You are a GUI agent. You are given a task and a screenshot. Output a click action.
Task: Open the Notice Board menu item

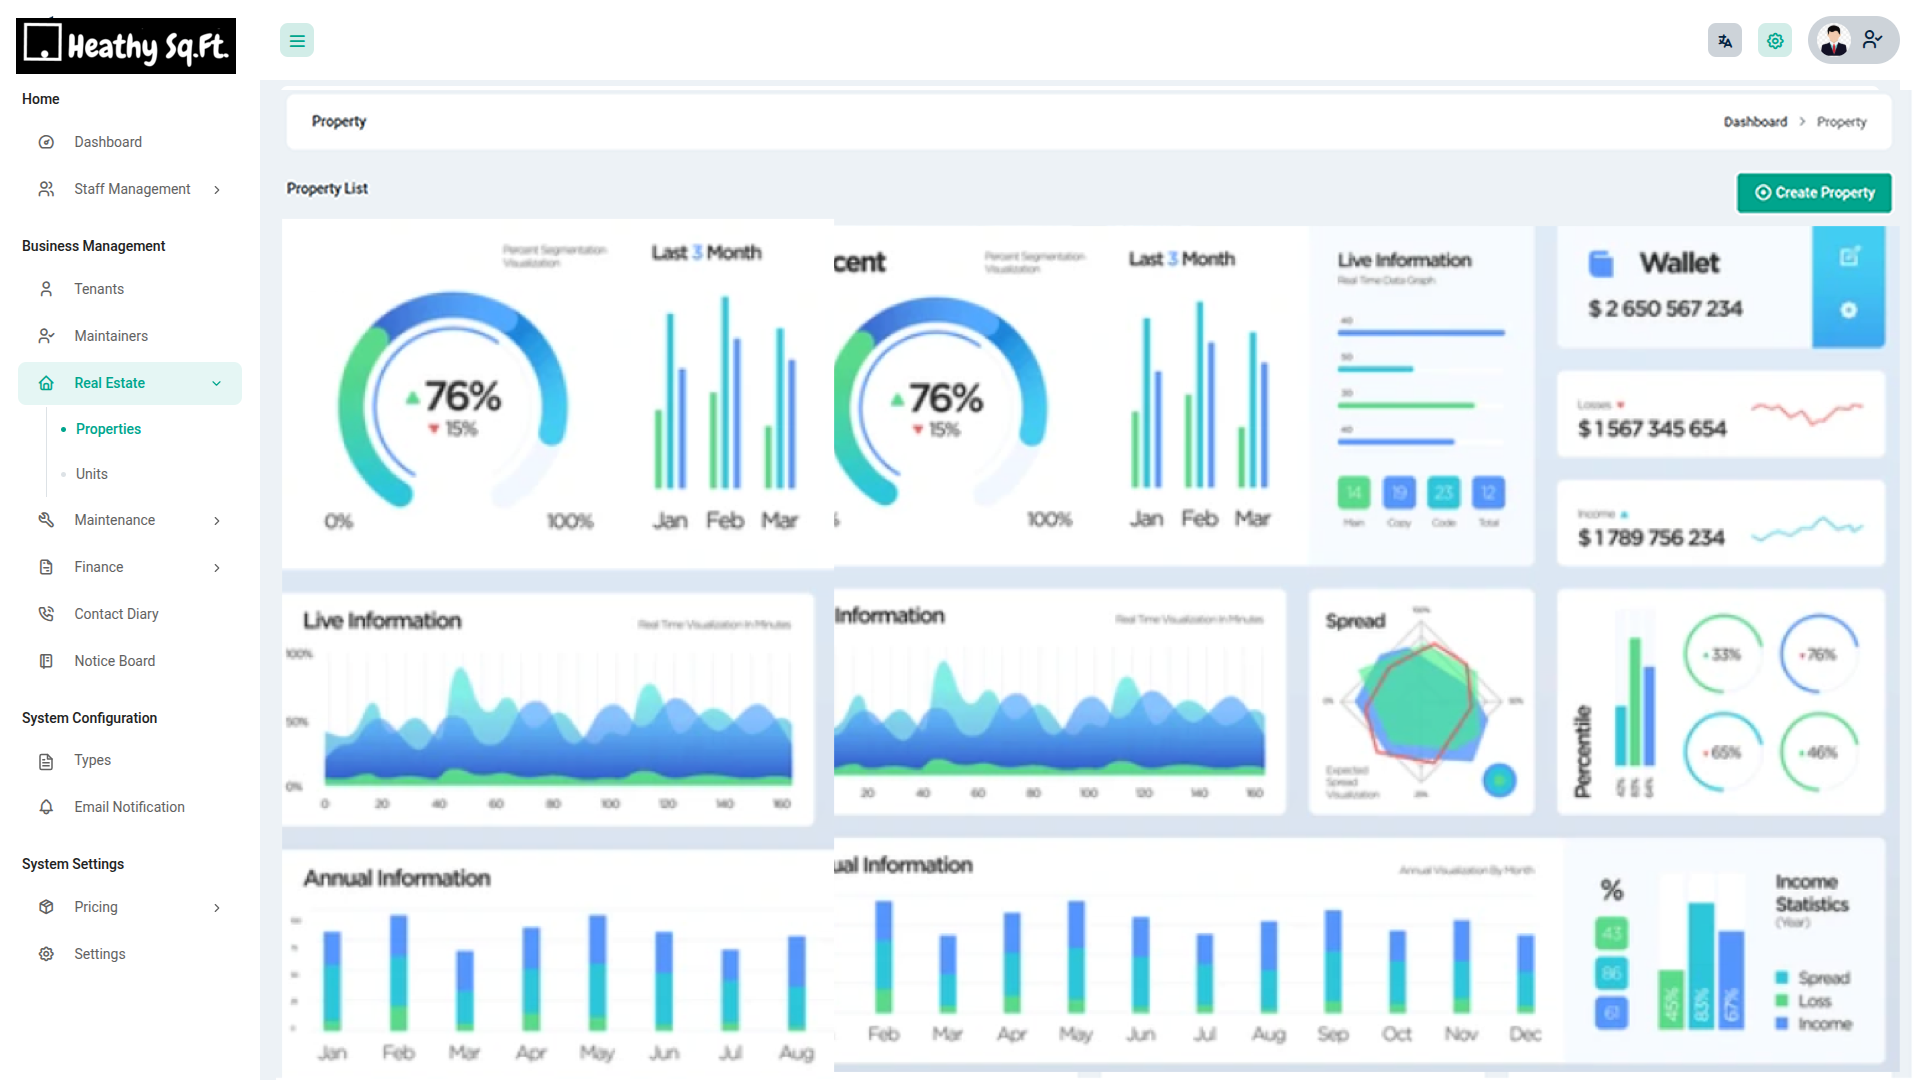[115, 661]
